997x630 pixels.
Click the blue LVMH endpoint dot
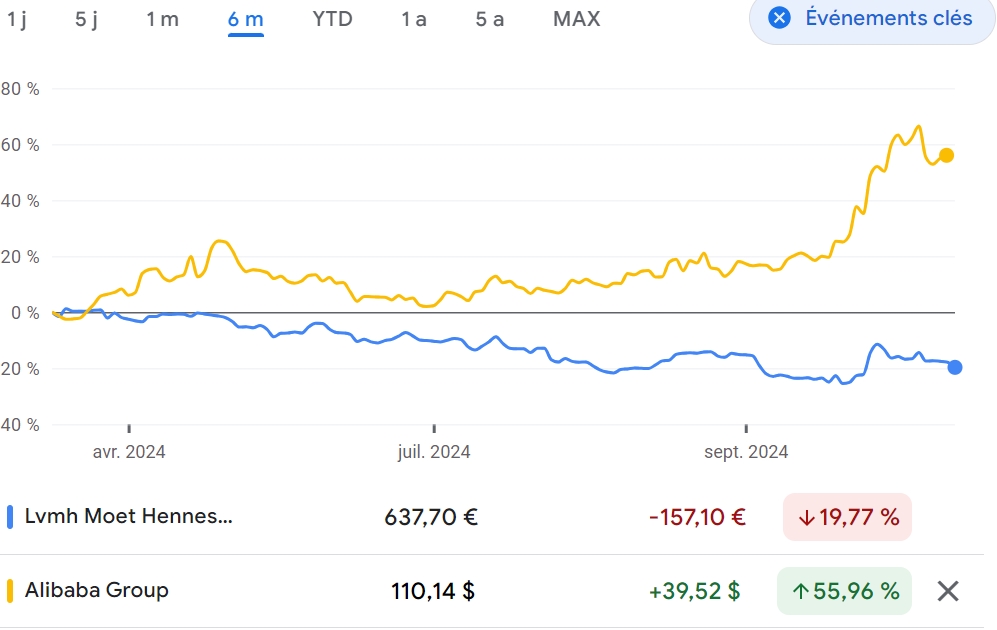click(955, 367)
